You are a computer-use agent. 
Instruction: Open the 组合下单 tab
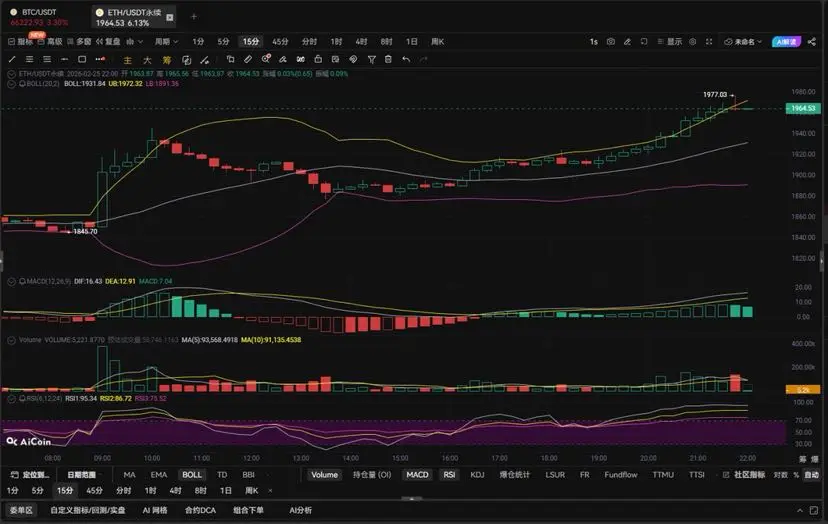point(248,510)
